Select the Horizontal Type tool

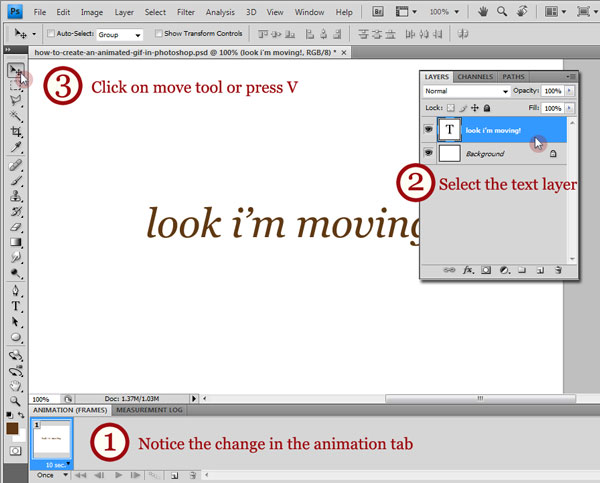click(16, 306)
